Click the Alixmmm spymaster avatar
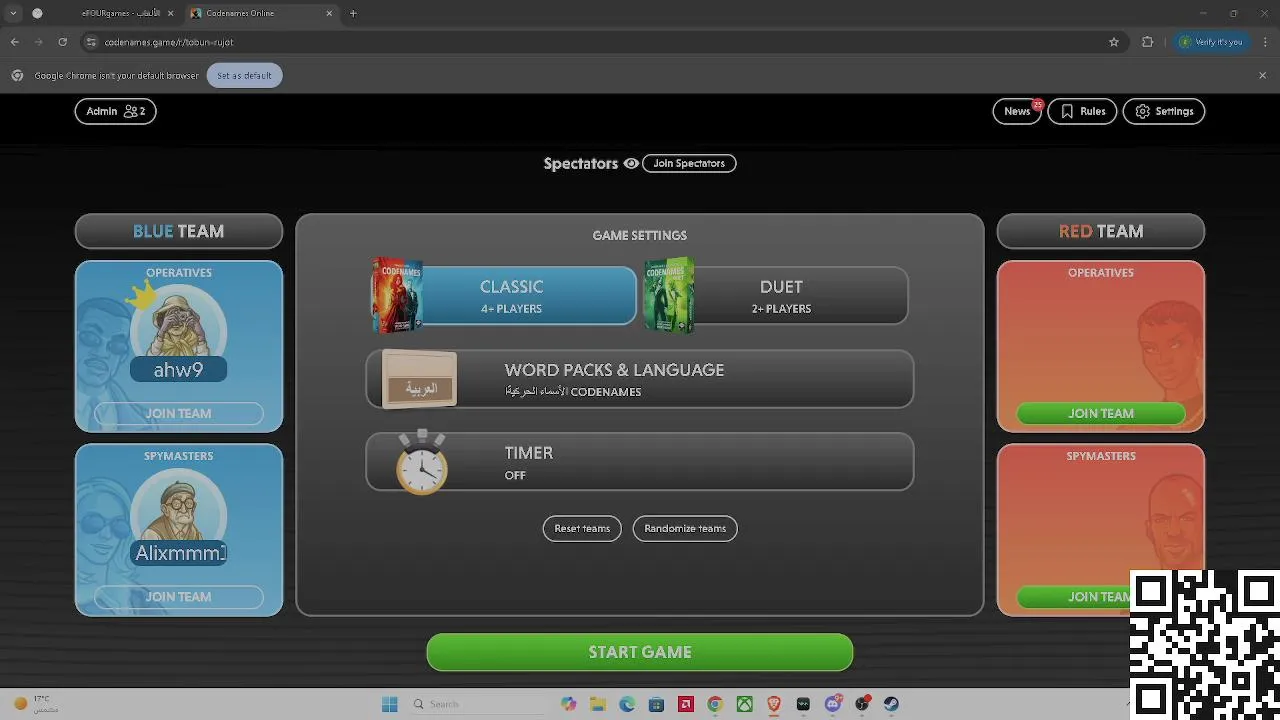 tap(179, 506)
